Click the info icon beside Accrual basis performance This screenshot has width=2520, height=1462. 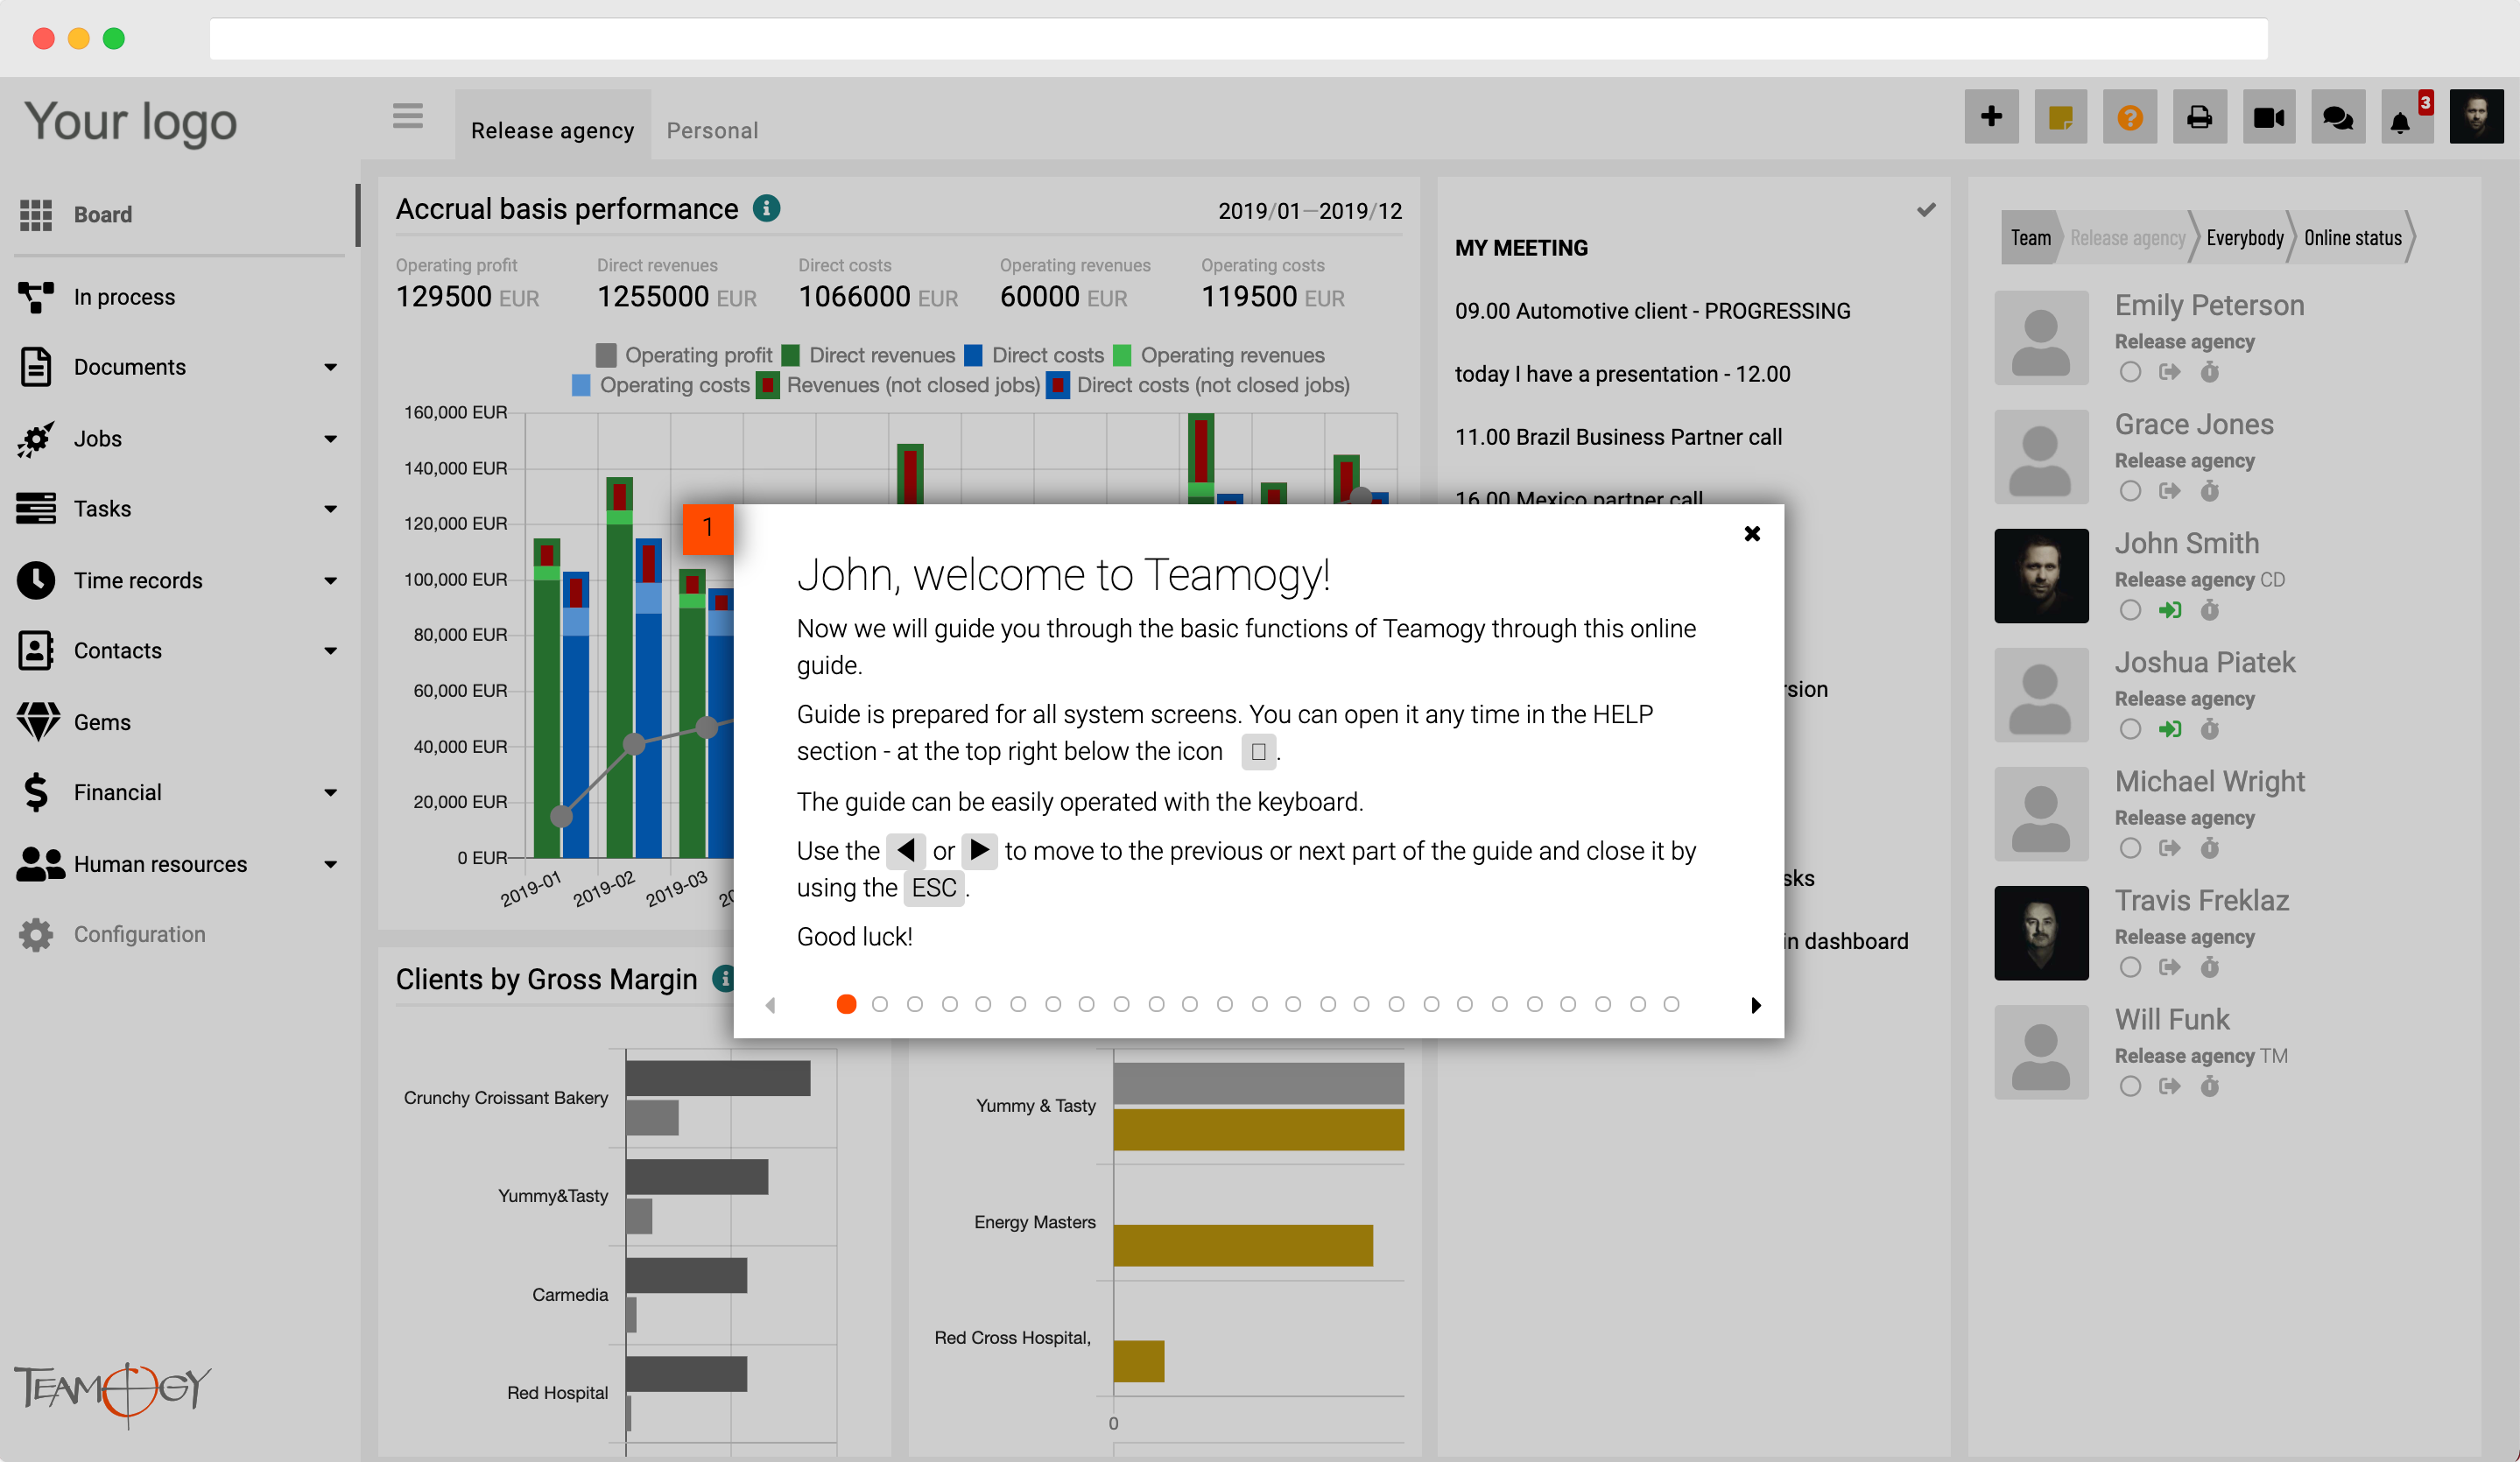(766, 209)
